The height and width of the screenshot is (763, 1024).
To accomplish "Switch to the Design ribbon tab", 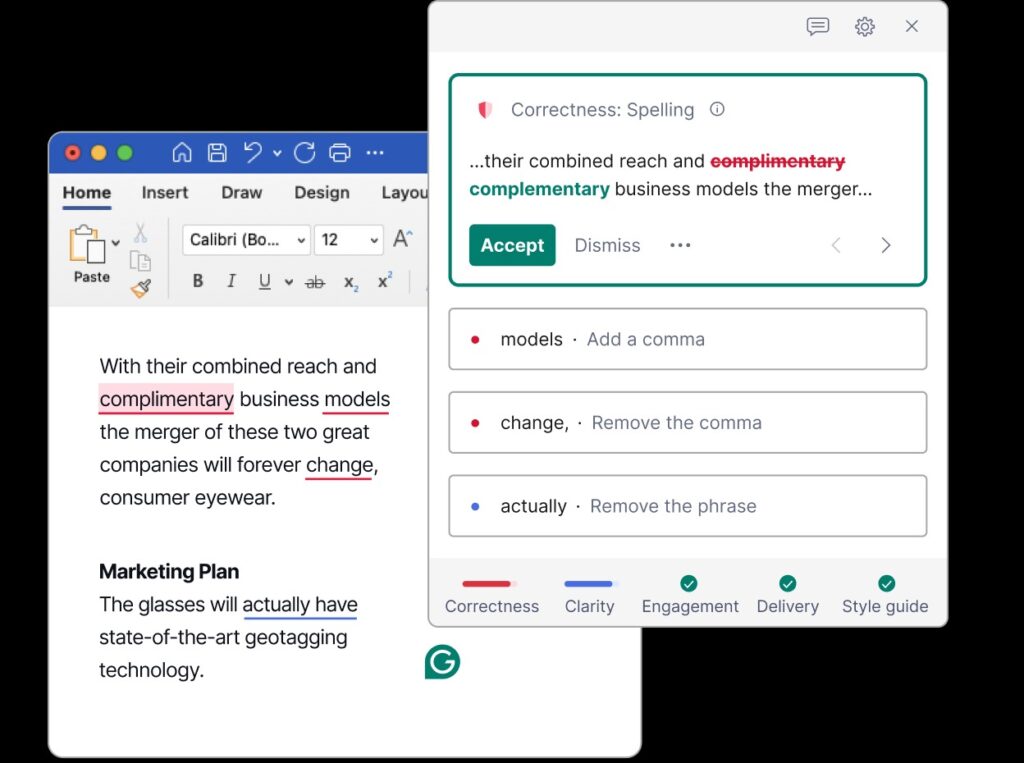I will [x=322, y=193].
